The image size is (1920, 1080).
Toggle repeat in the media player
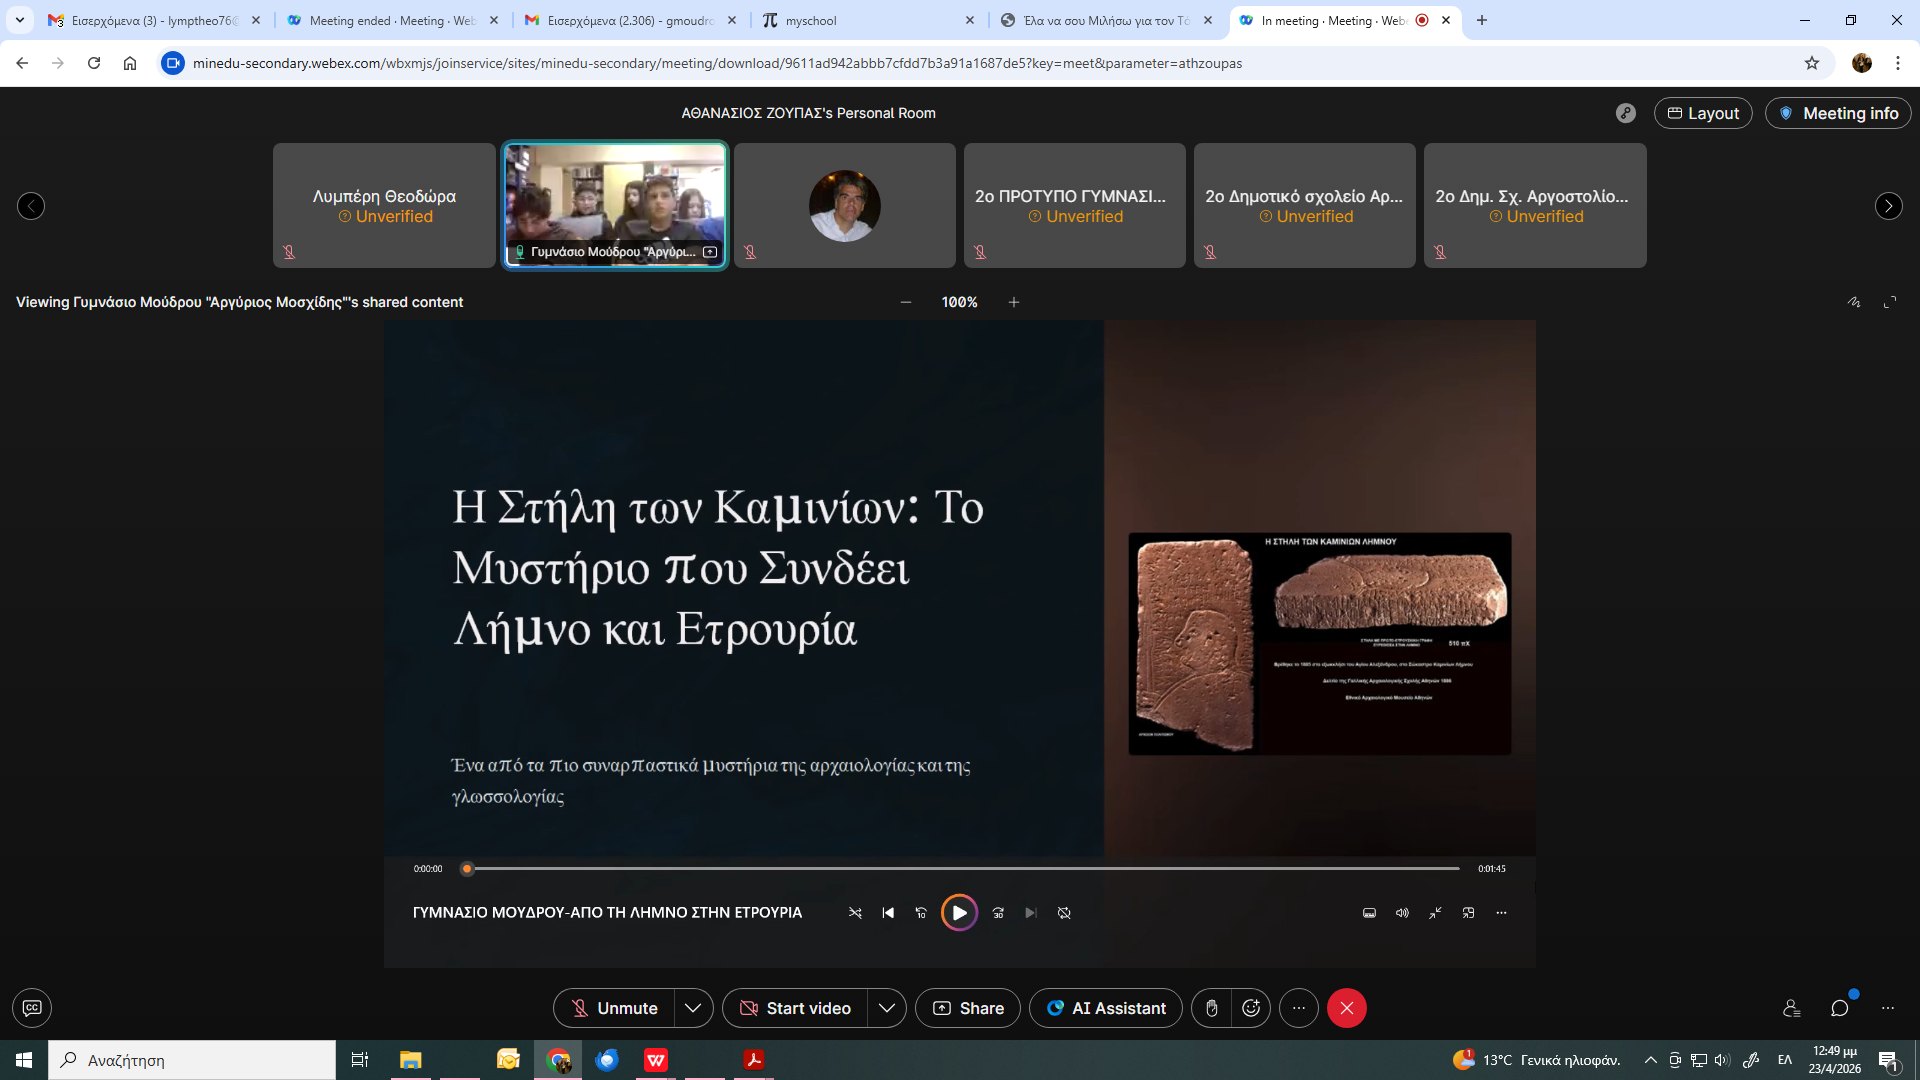click(1064, 913)
